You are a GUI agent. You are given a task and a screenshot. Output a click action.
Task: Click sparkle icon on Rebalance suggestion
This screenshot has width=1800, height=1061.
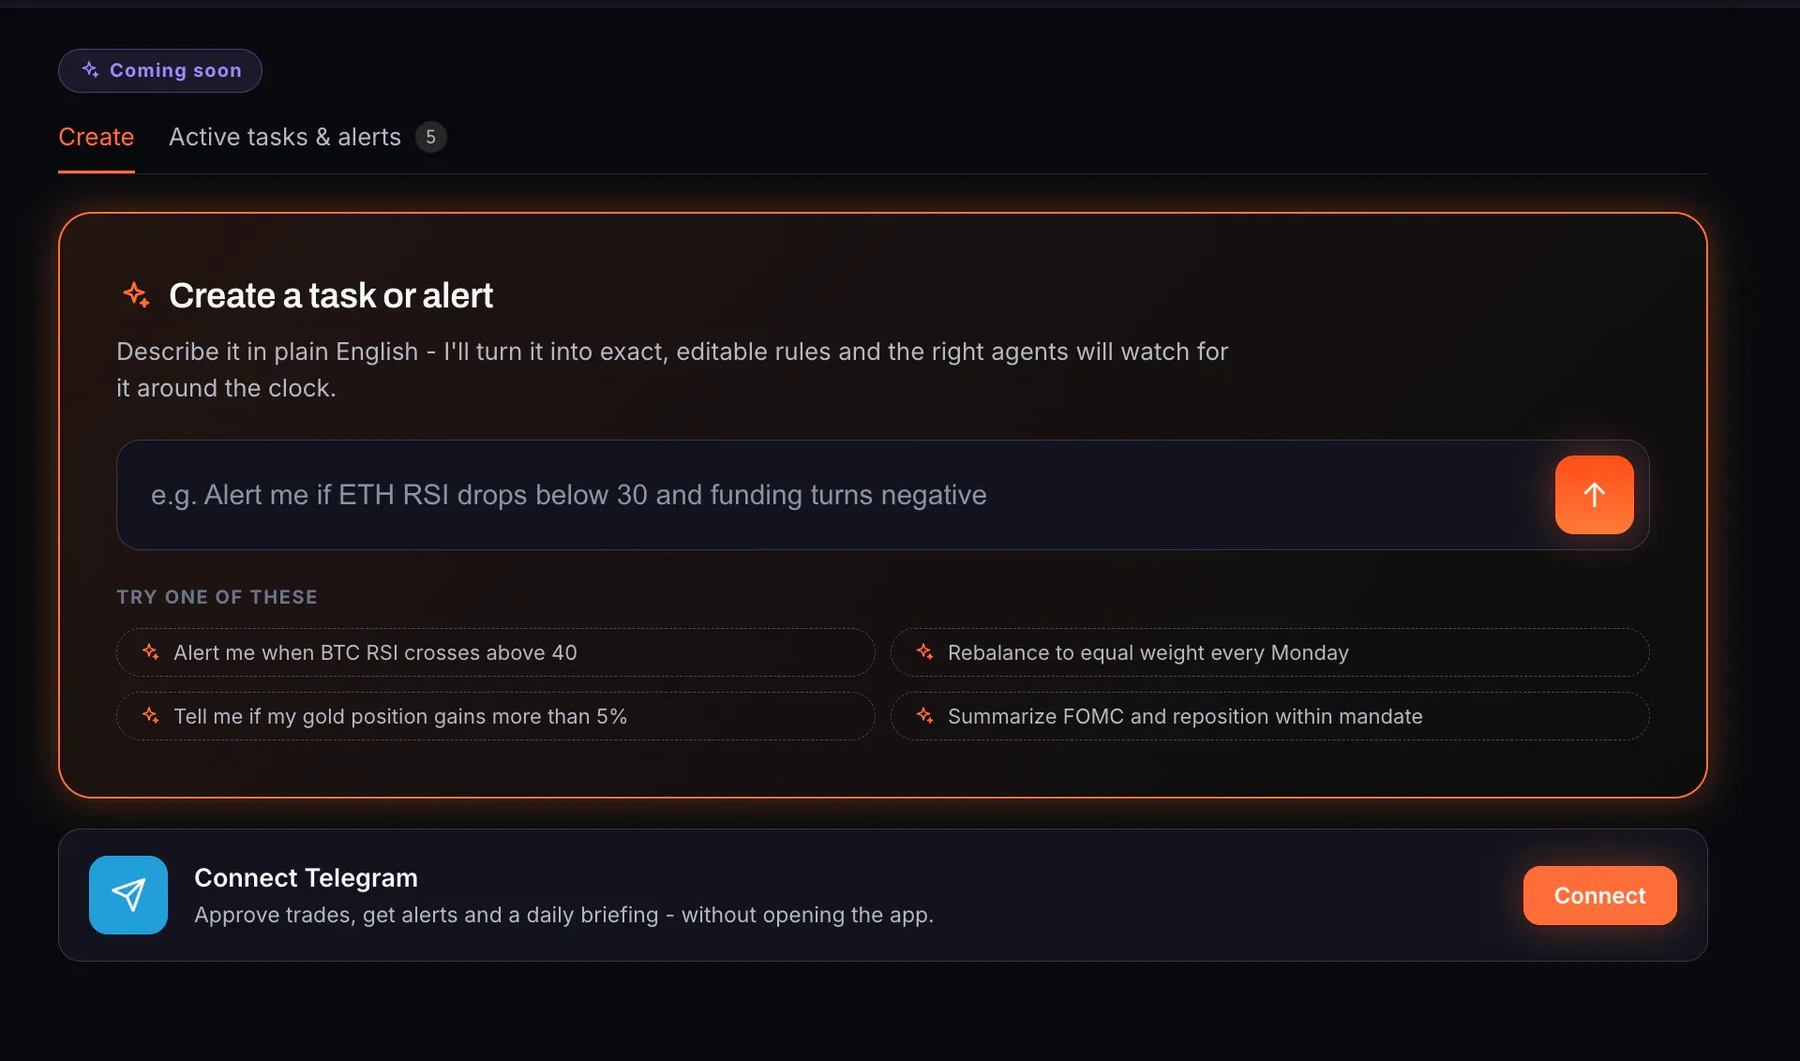click(x=925, y=652)
